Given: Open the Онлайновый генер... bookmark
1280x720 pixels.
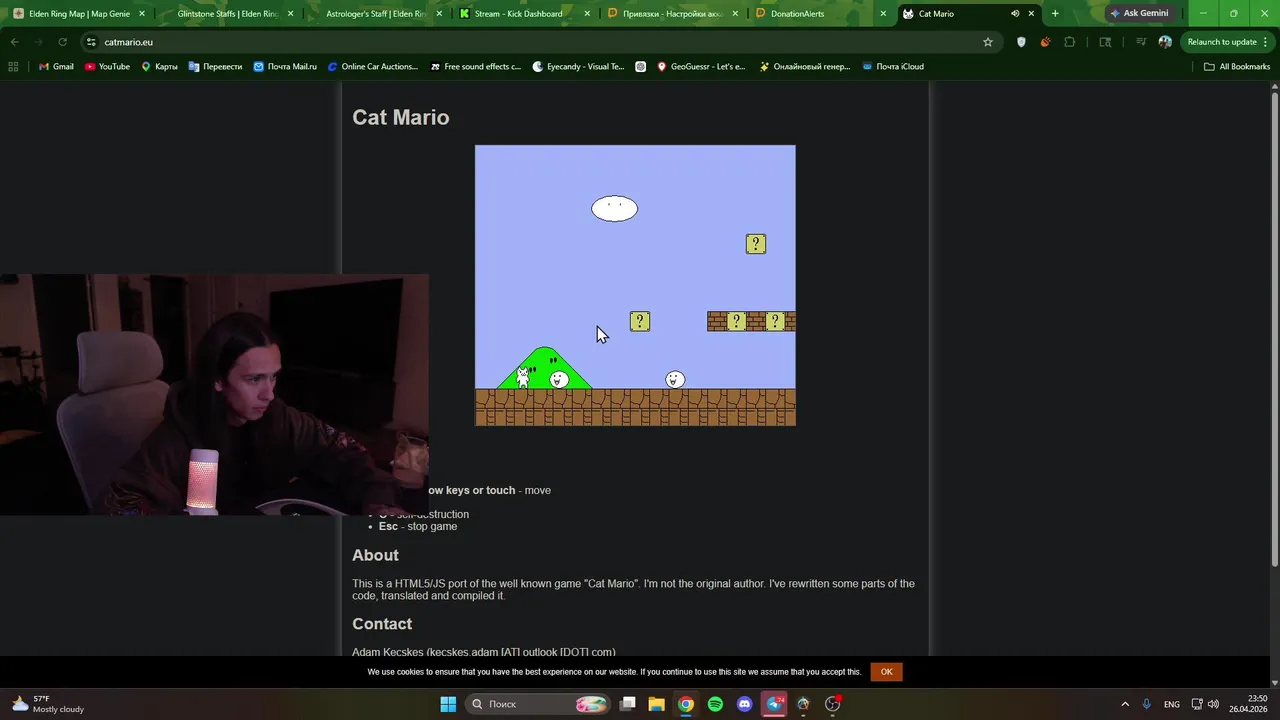Looking at the screenshot, I should pos(805,66).
